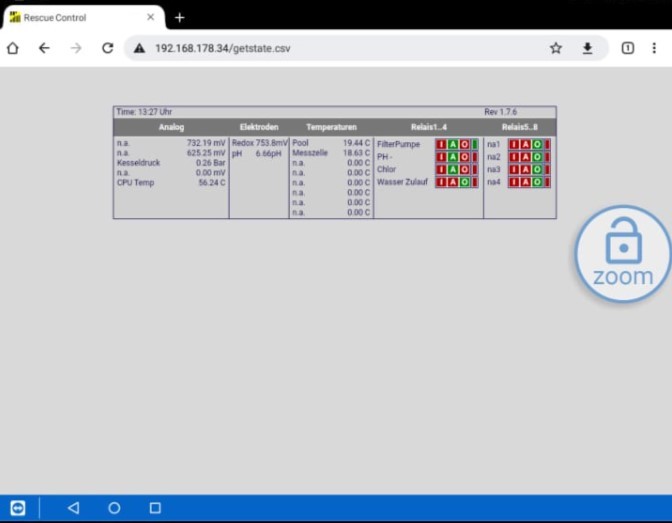This screenshot has height=523, width=672.
Task: Click the Relais5..8 column header
Action: point(520,127)
